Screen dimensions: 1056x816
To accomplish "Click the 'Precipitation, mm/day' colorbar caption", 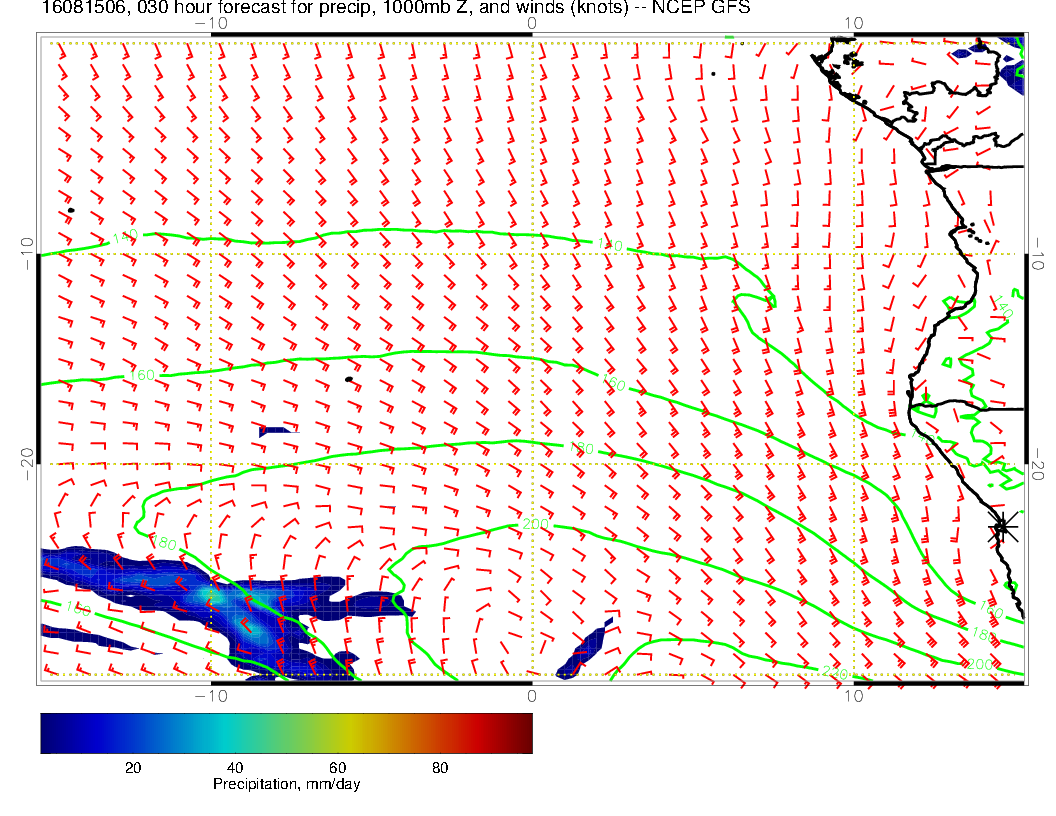I will pyautogui.click(x=286, y=785).
